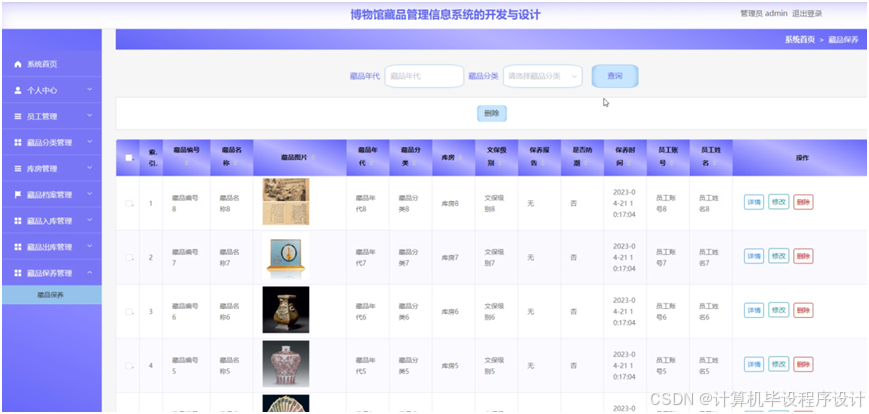The image size is (869, 414).
Task: Click the flag icon beside 藏品档案管理
Action: pyautogui.click(x=18, y=195)
